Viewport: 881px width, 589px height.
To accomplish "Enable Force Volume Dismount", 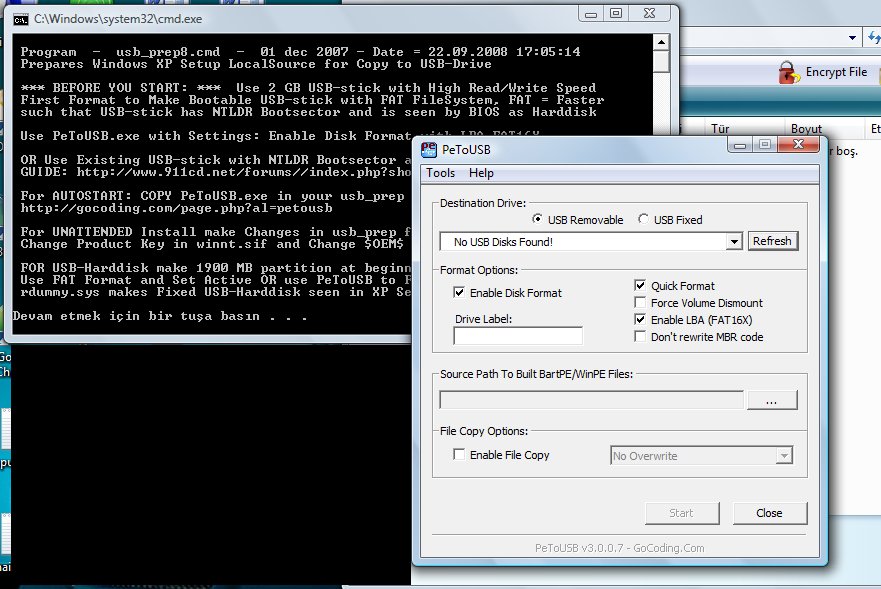I will [x=640, y=302].
